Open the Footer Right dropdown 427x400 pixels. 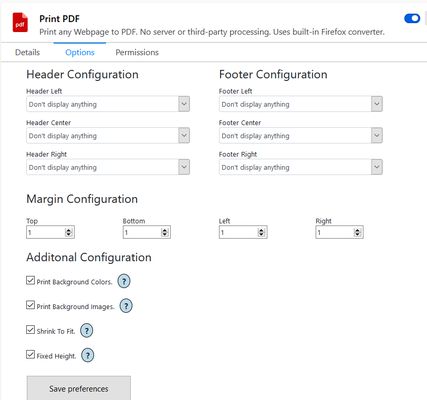tap(301, 167)
